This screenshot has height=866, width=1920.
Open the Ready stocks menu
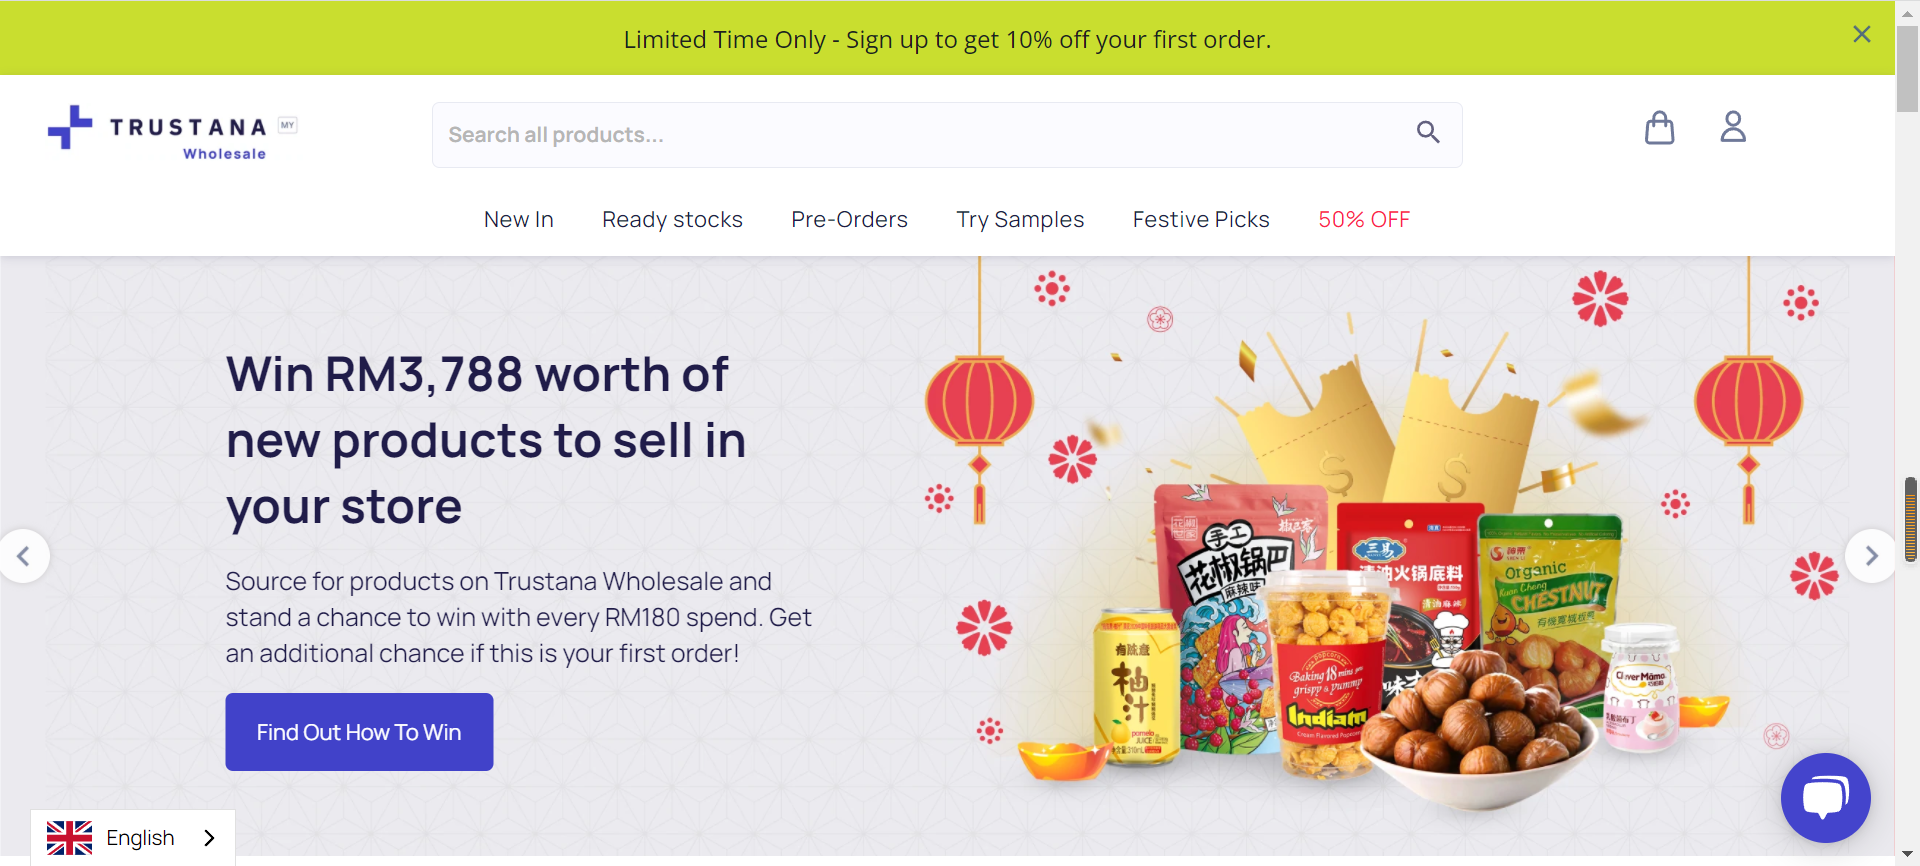672,220
